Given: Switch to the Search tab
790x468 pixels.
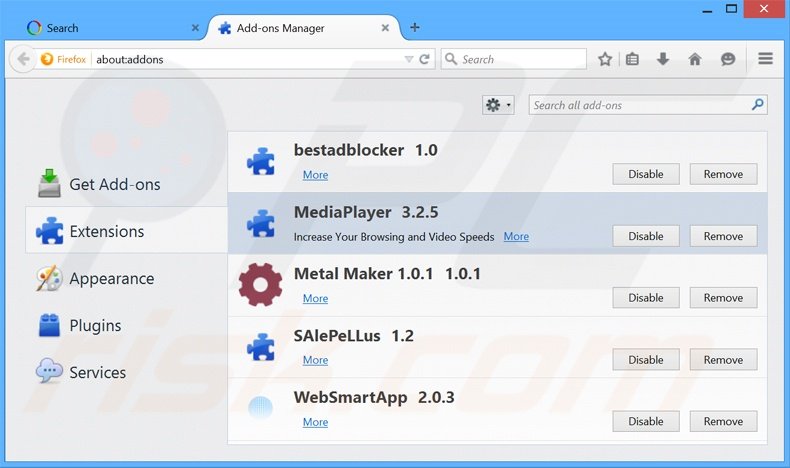Looking at the screenshot, I should coord(111,28).
